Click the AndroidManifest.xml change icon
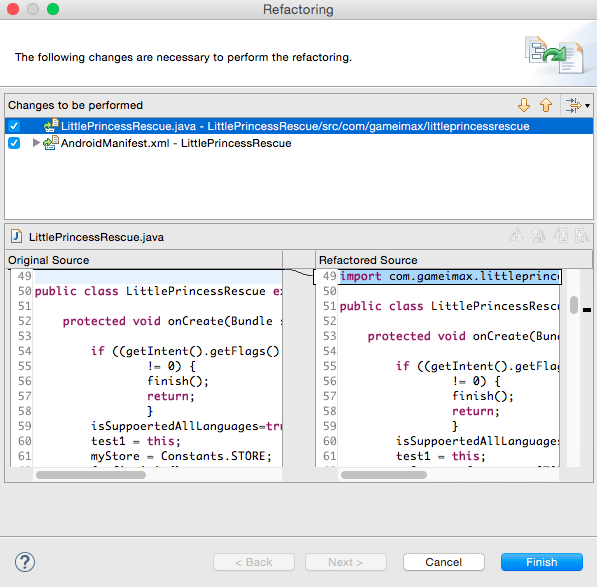The image size is (597, 587). (x=51, y=143)
